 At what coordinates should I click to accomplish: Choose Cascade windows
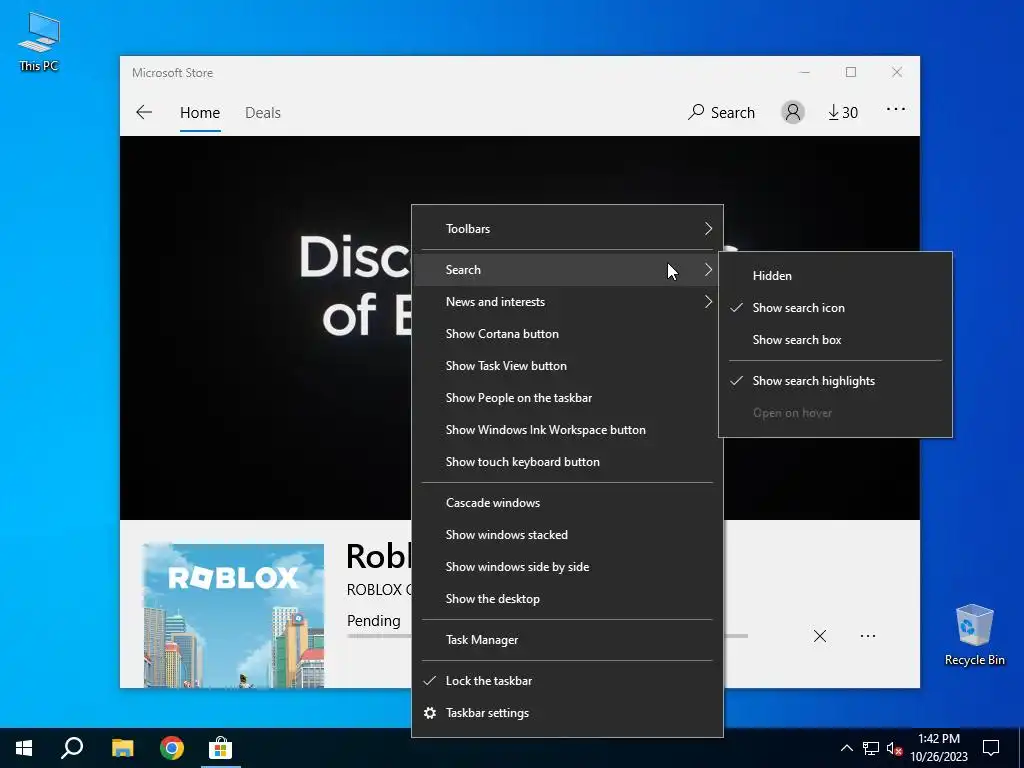coord(568,503)
